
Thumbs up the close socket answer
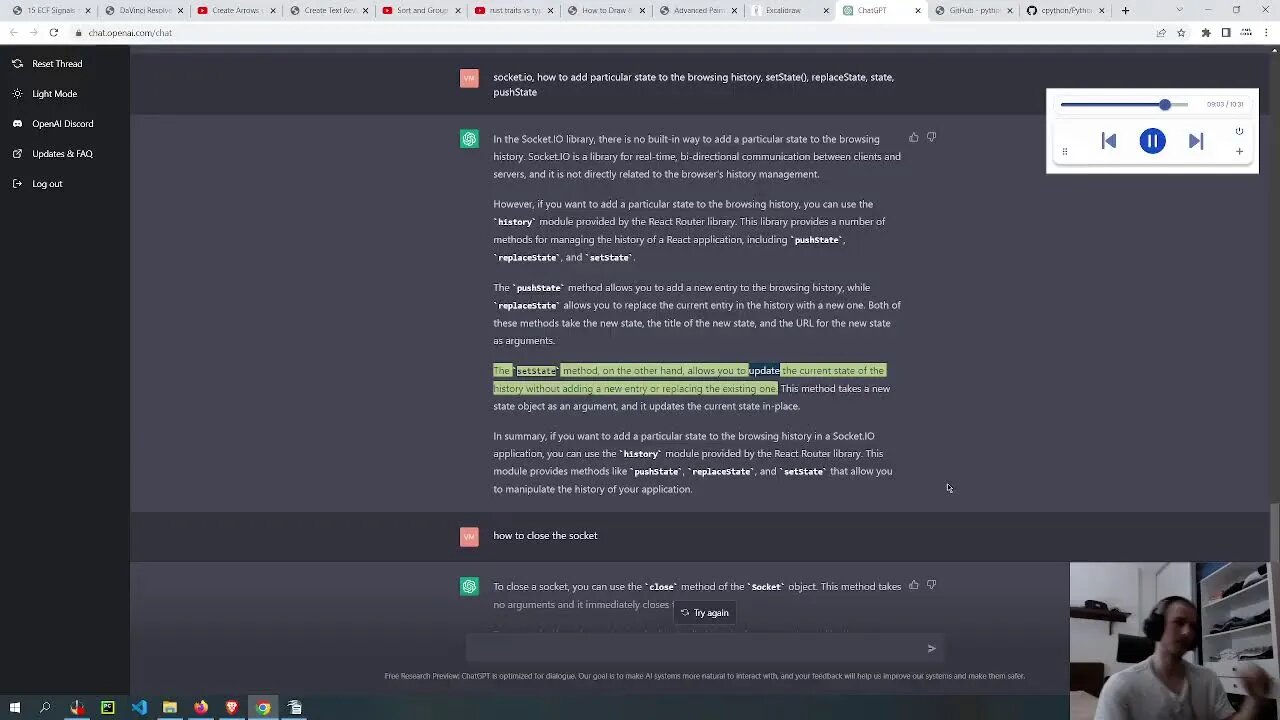pyautogui.click(x=914, y=585)
